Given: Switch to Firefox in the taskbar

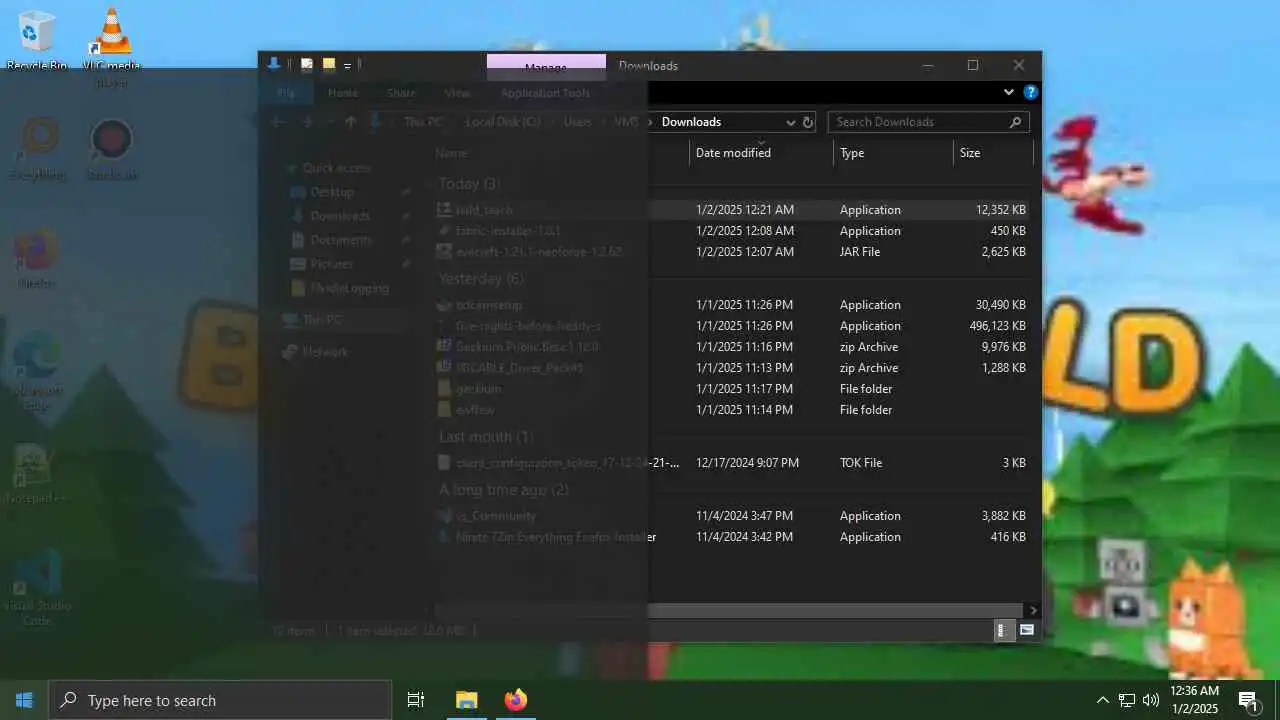Looking at the screenshot, I should (x=515, y=700).
